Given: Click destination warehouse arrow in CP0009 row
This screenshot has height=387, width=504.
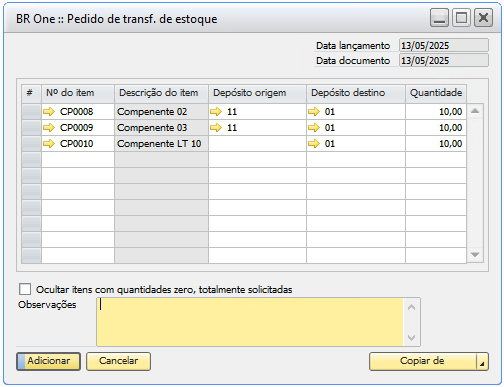Looking at the screenshot, I should [314, 128].
